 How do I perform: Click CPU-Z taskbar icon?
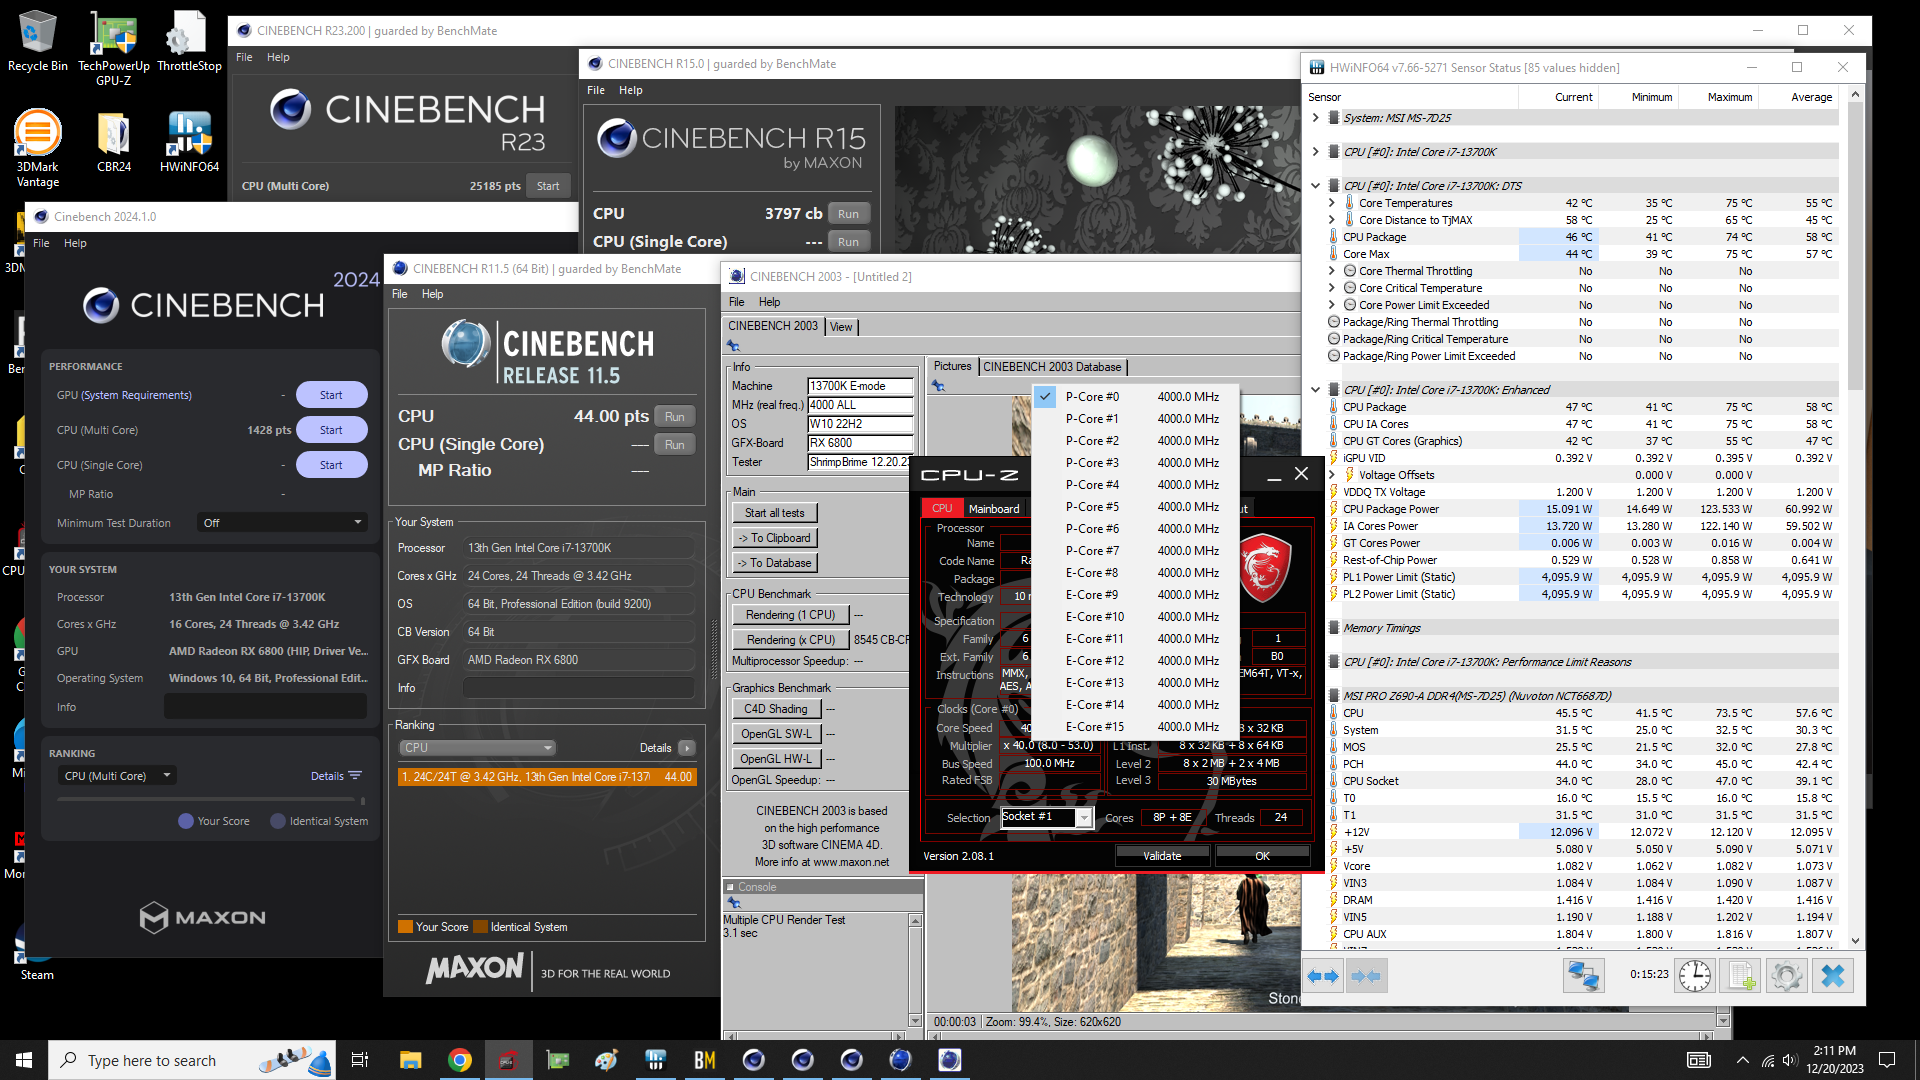(508, 1060)
